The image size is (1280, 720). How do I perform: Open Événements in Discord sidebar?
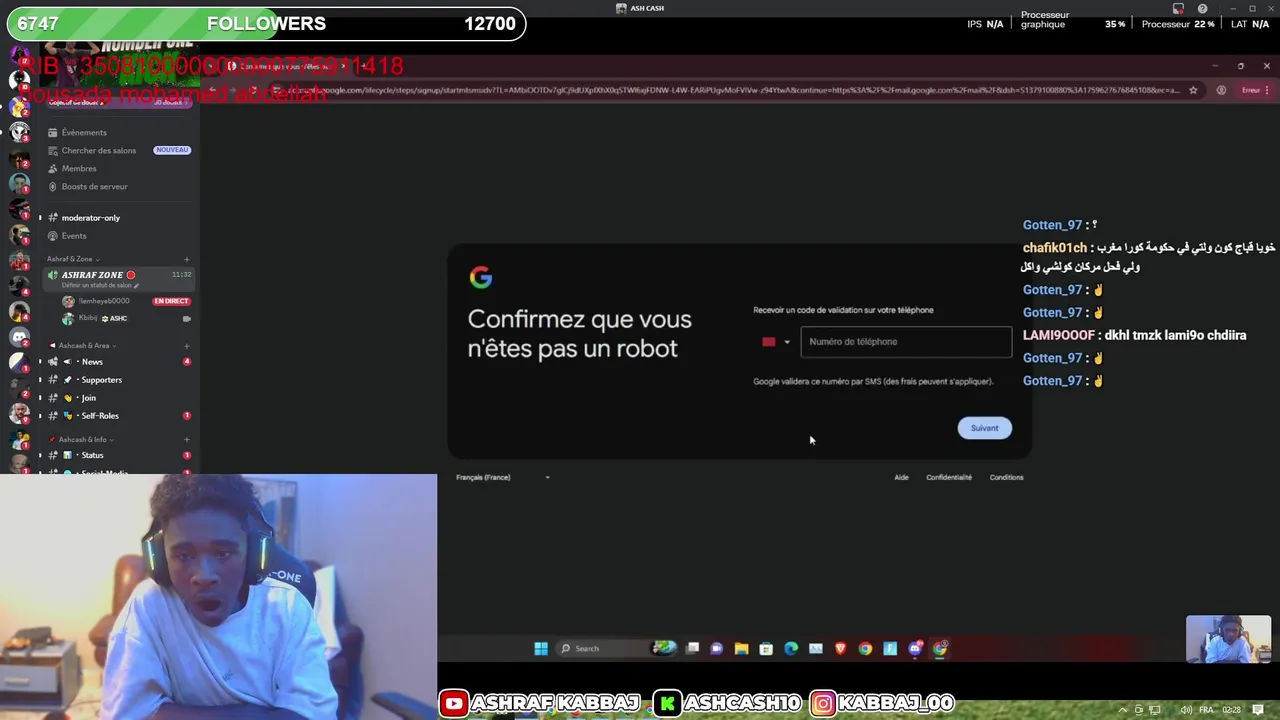84,132
